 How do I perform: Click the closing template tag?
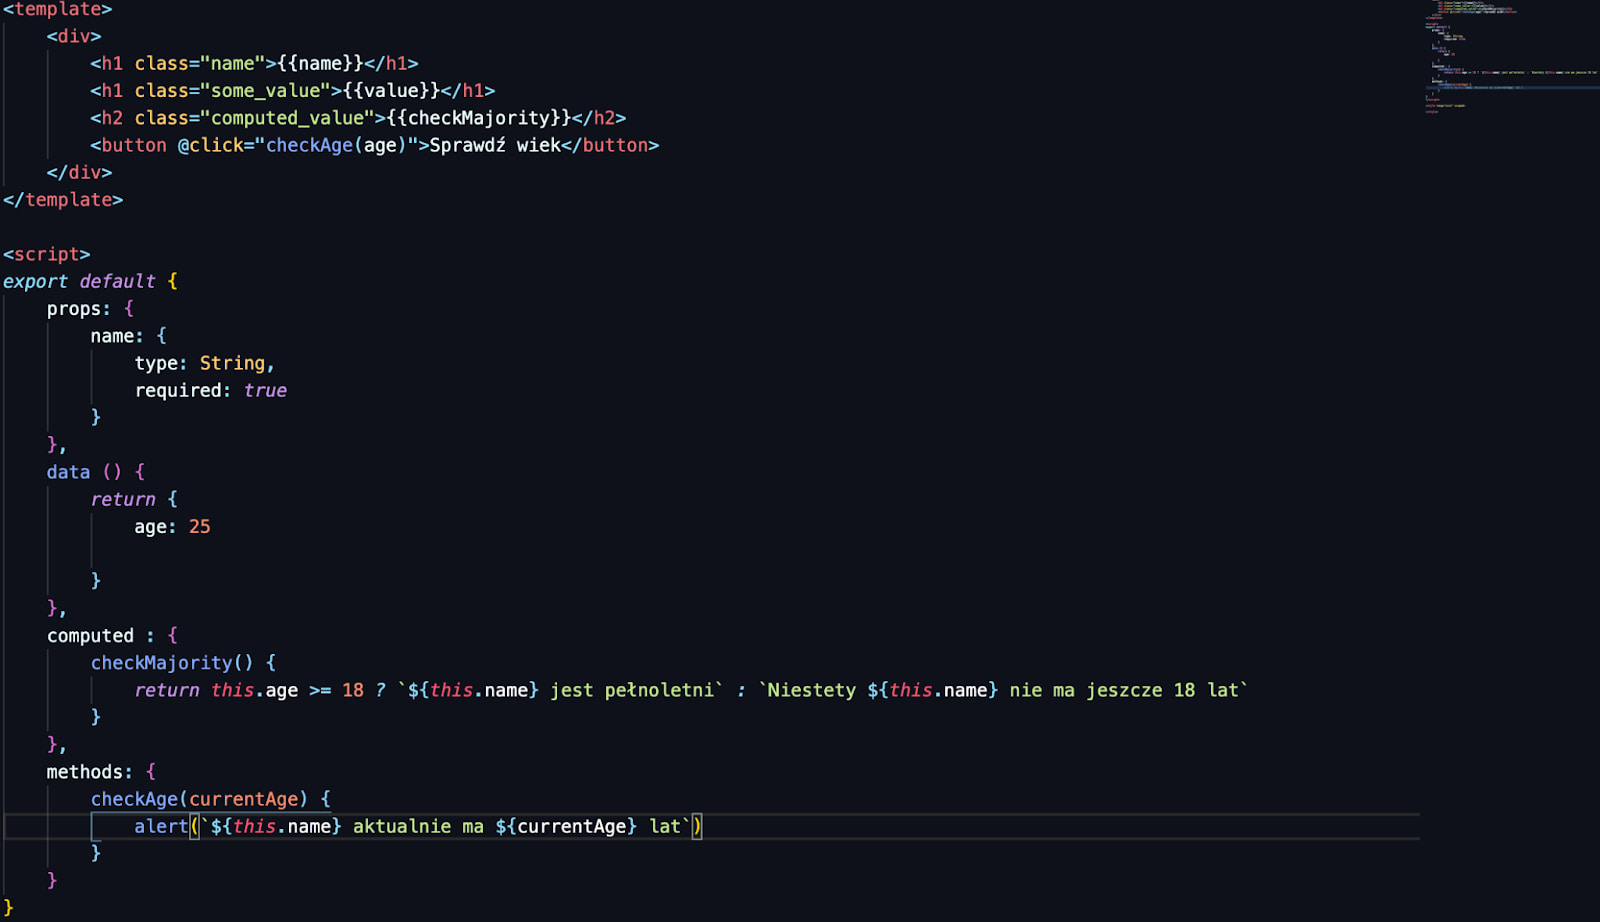pyautogui.click(x=63, y=200)
